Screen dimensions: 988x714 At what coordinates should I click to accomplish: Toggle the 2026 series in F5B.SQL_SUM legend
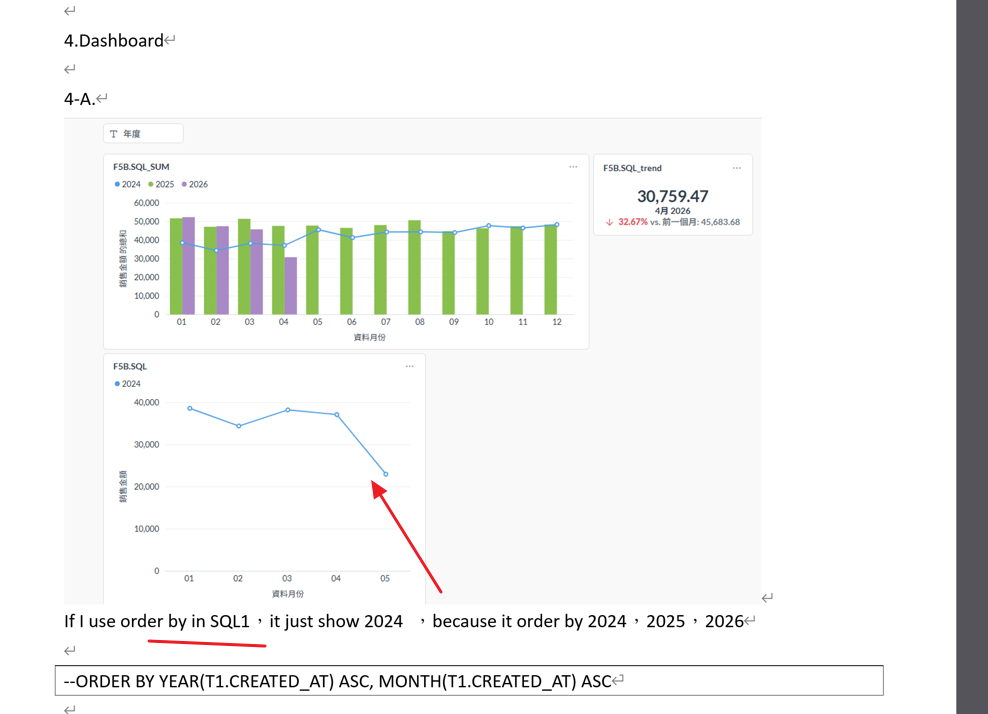tap(195, 184)
